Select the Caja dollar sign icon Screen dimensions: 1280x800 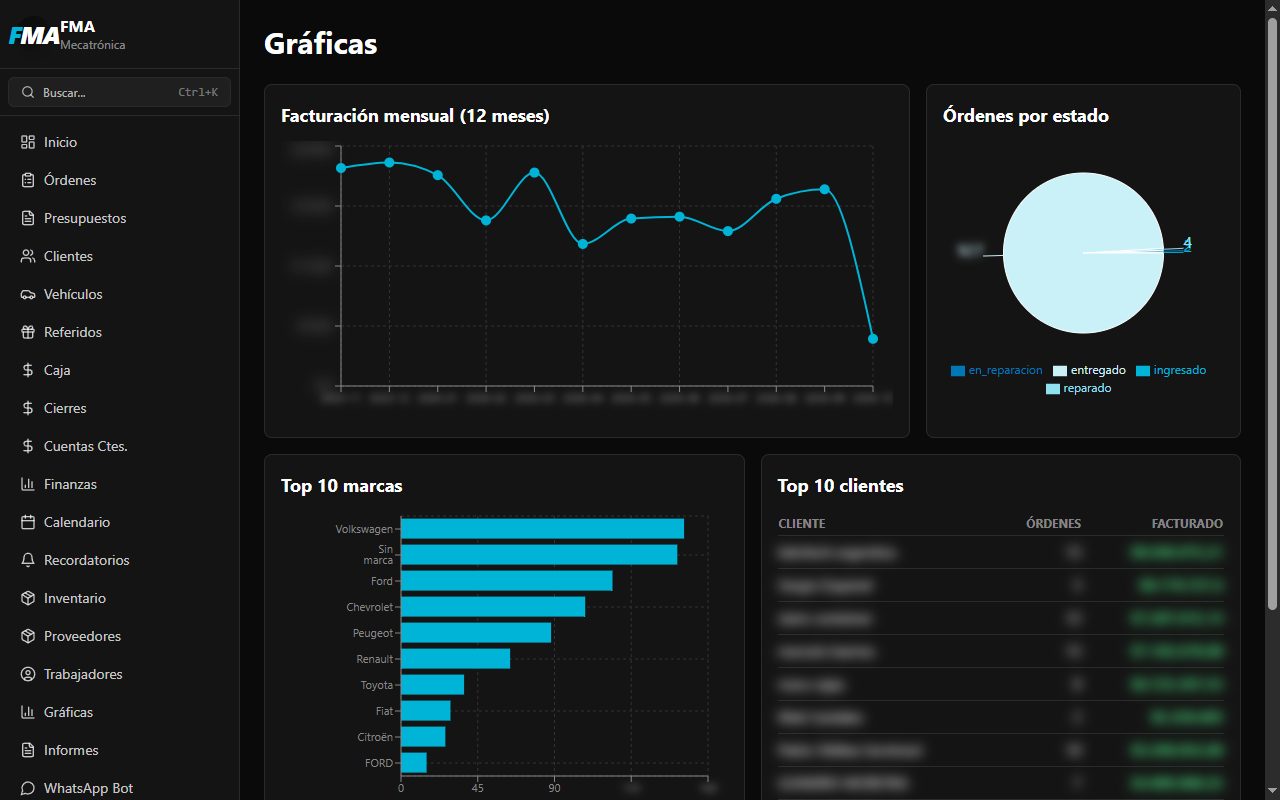pos(28,370)
